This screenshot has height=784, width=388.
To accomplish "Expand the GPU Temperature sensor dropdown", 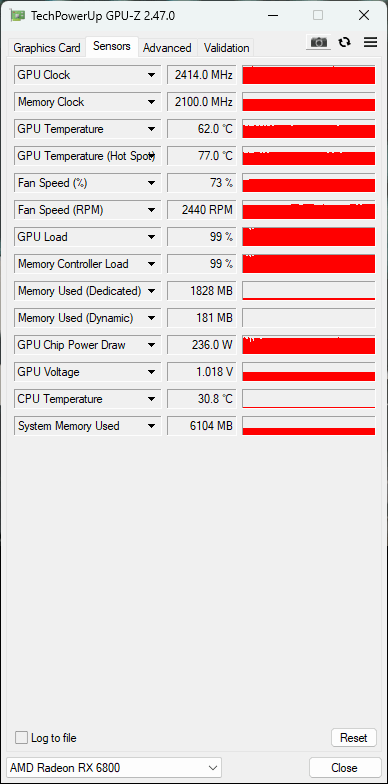I will 151,129.
